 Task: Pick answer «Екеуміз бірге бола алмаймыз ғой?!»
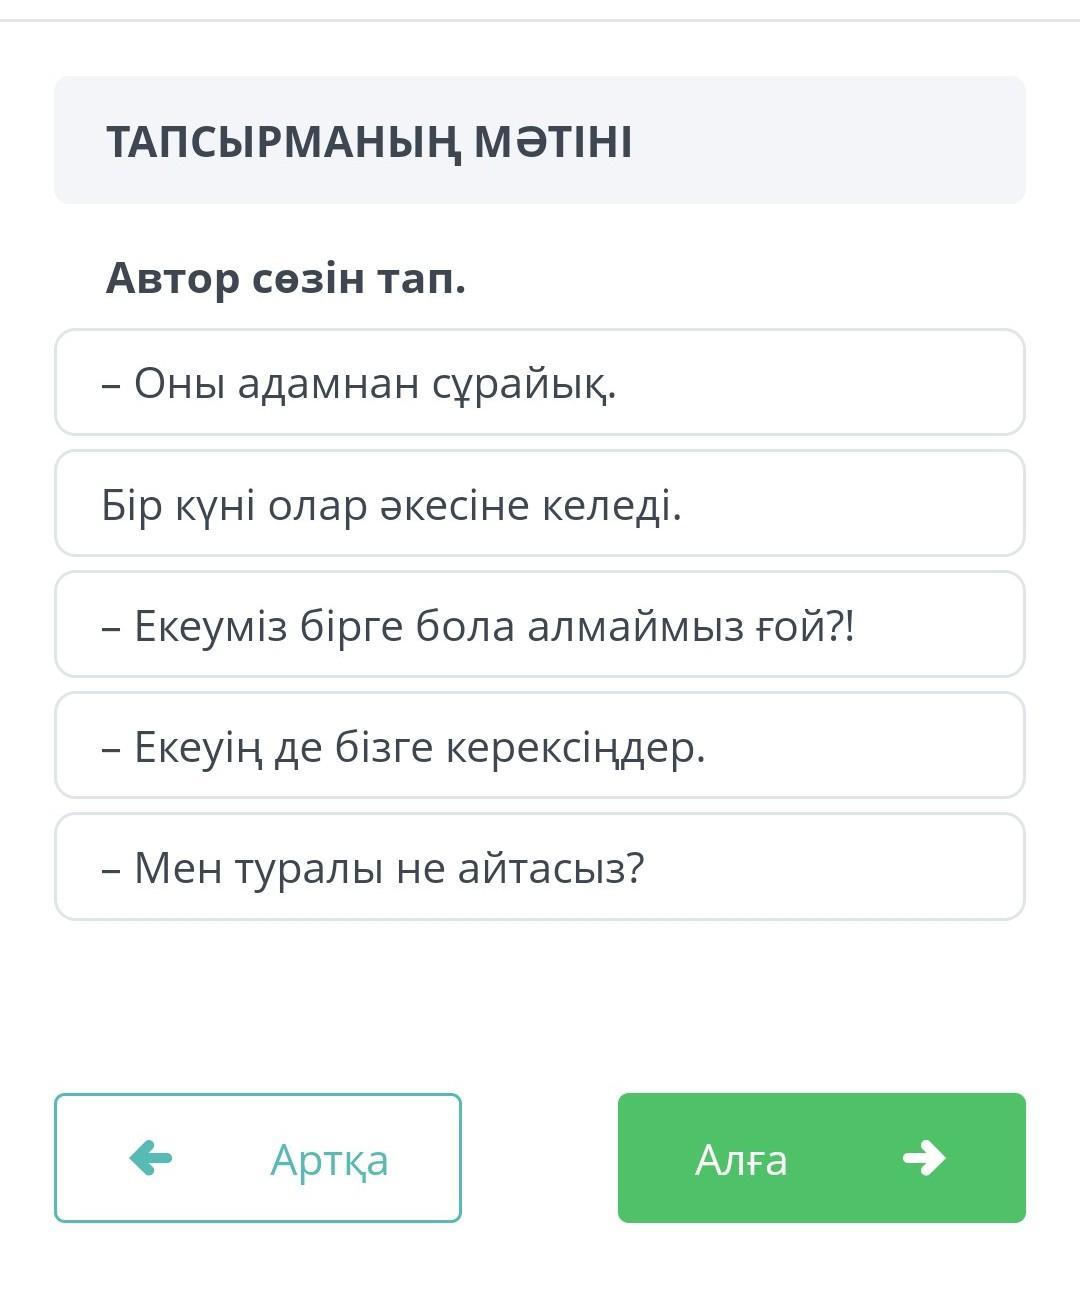[x=539, y=625]
